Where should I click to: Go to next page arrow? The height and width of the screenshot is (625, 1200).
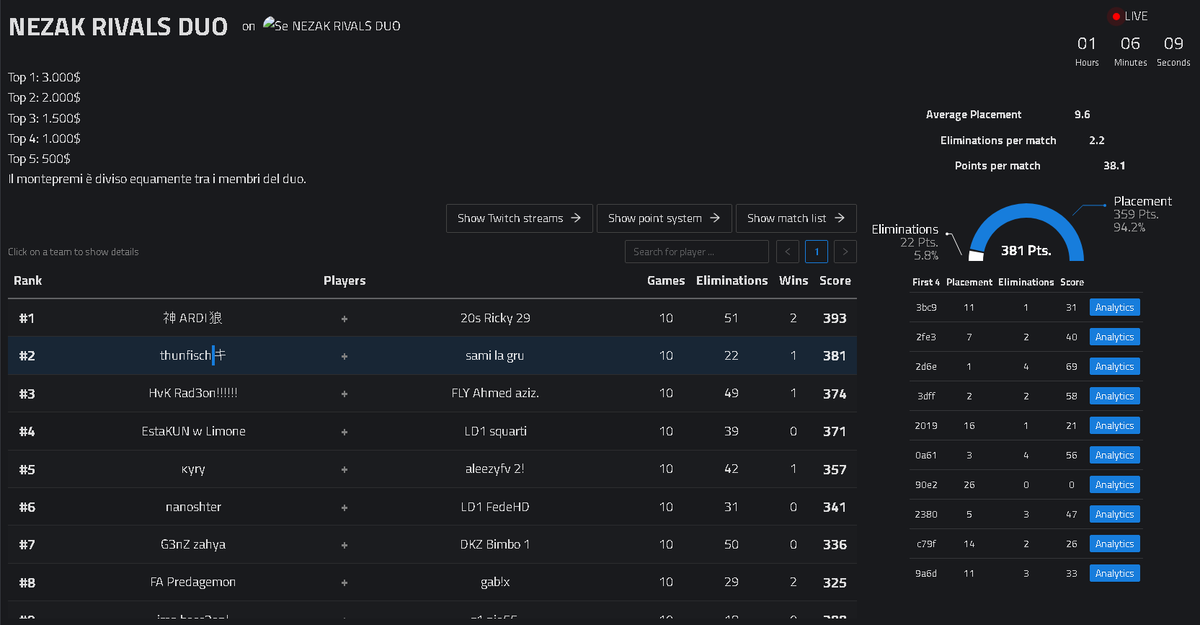coord(846,252)
